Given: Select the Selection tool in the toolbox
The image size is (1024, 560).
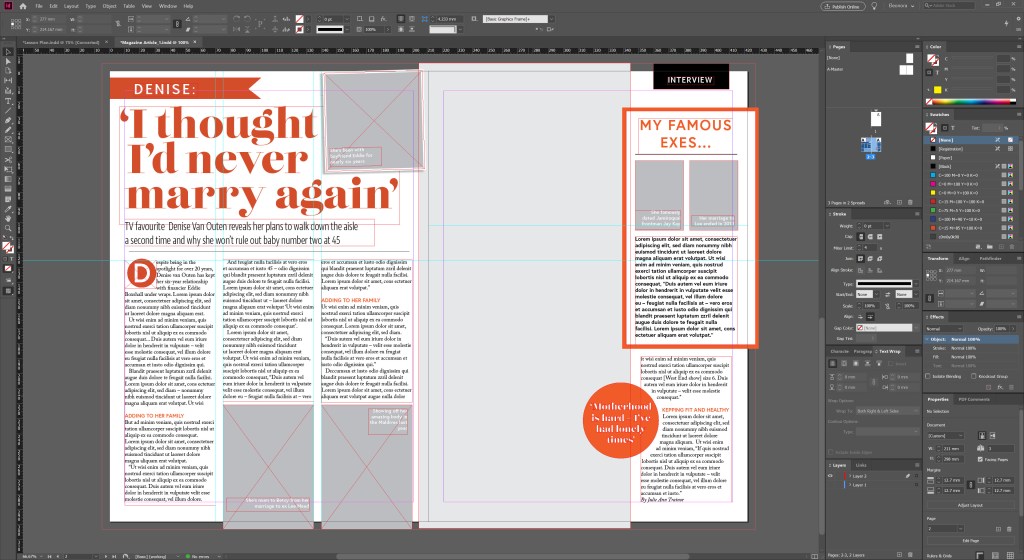Looking at the screenshot, I should [x=8, y=50].
